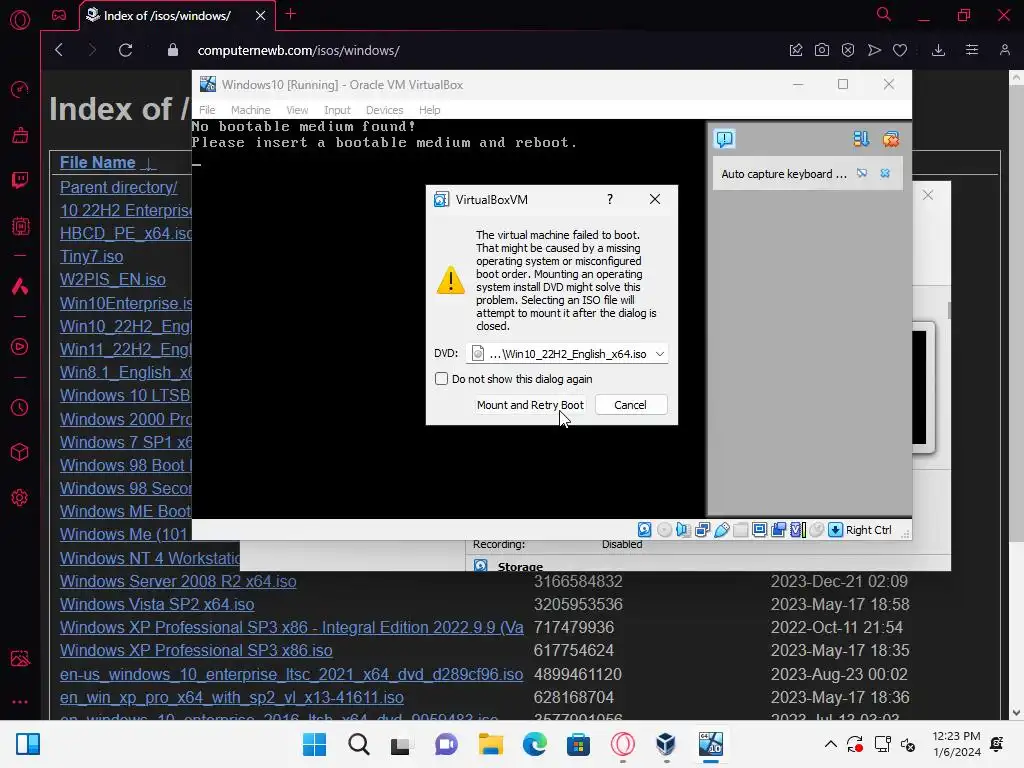
Task: Open the File menu in VirtualBox
Action: tap(207, 110)
